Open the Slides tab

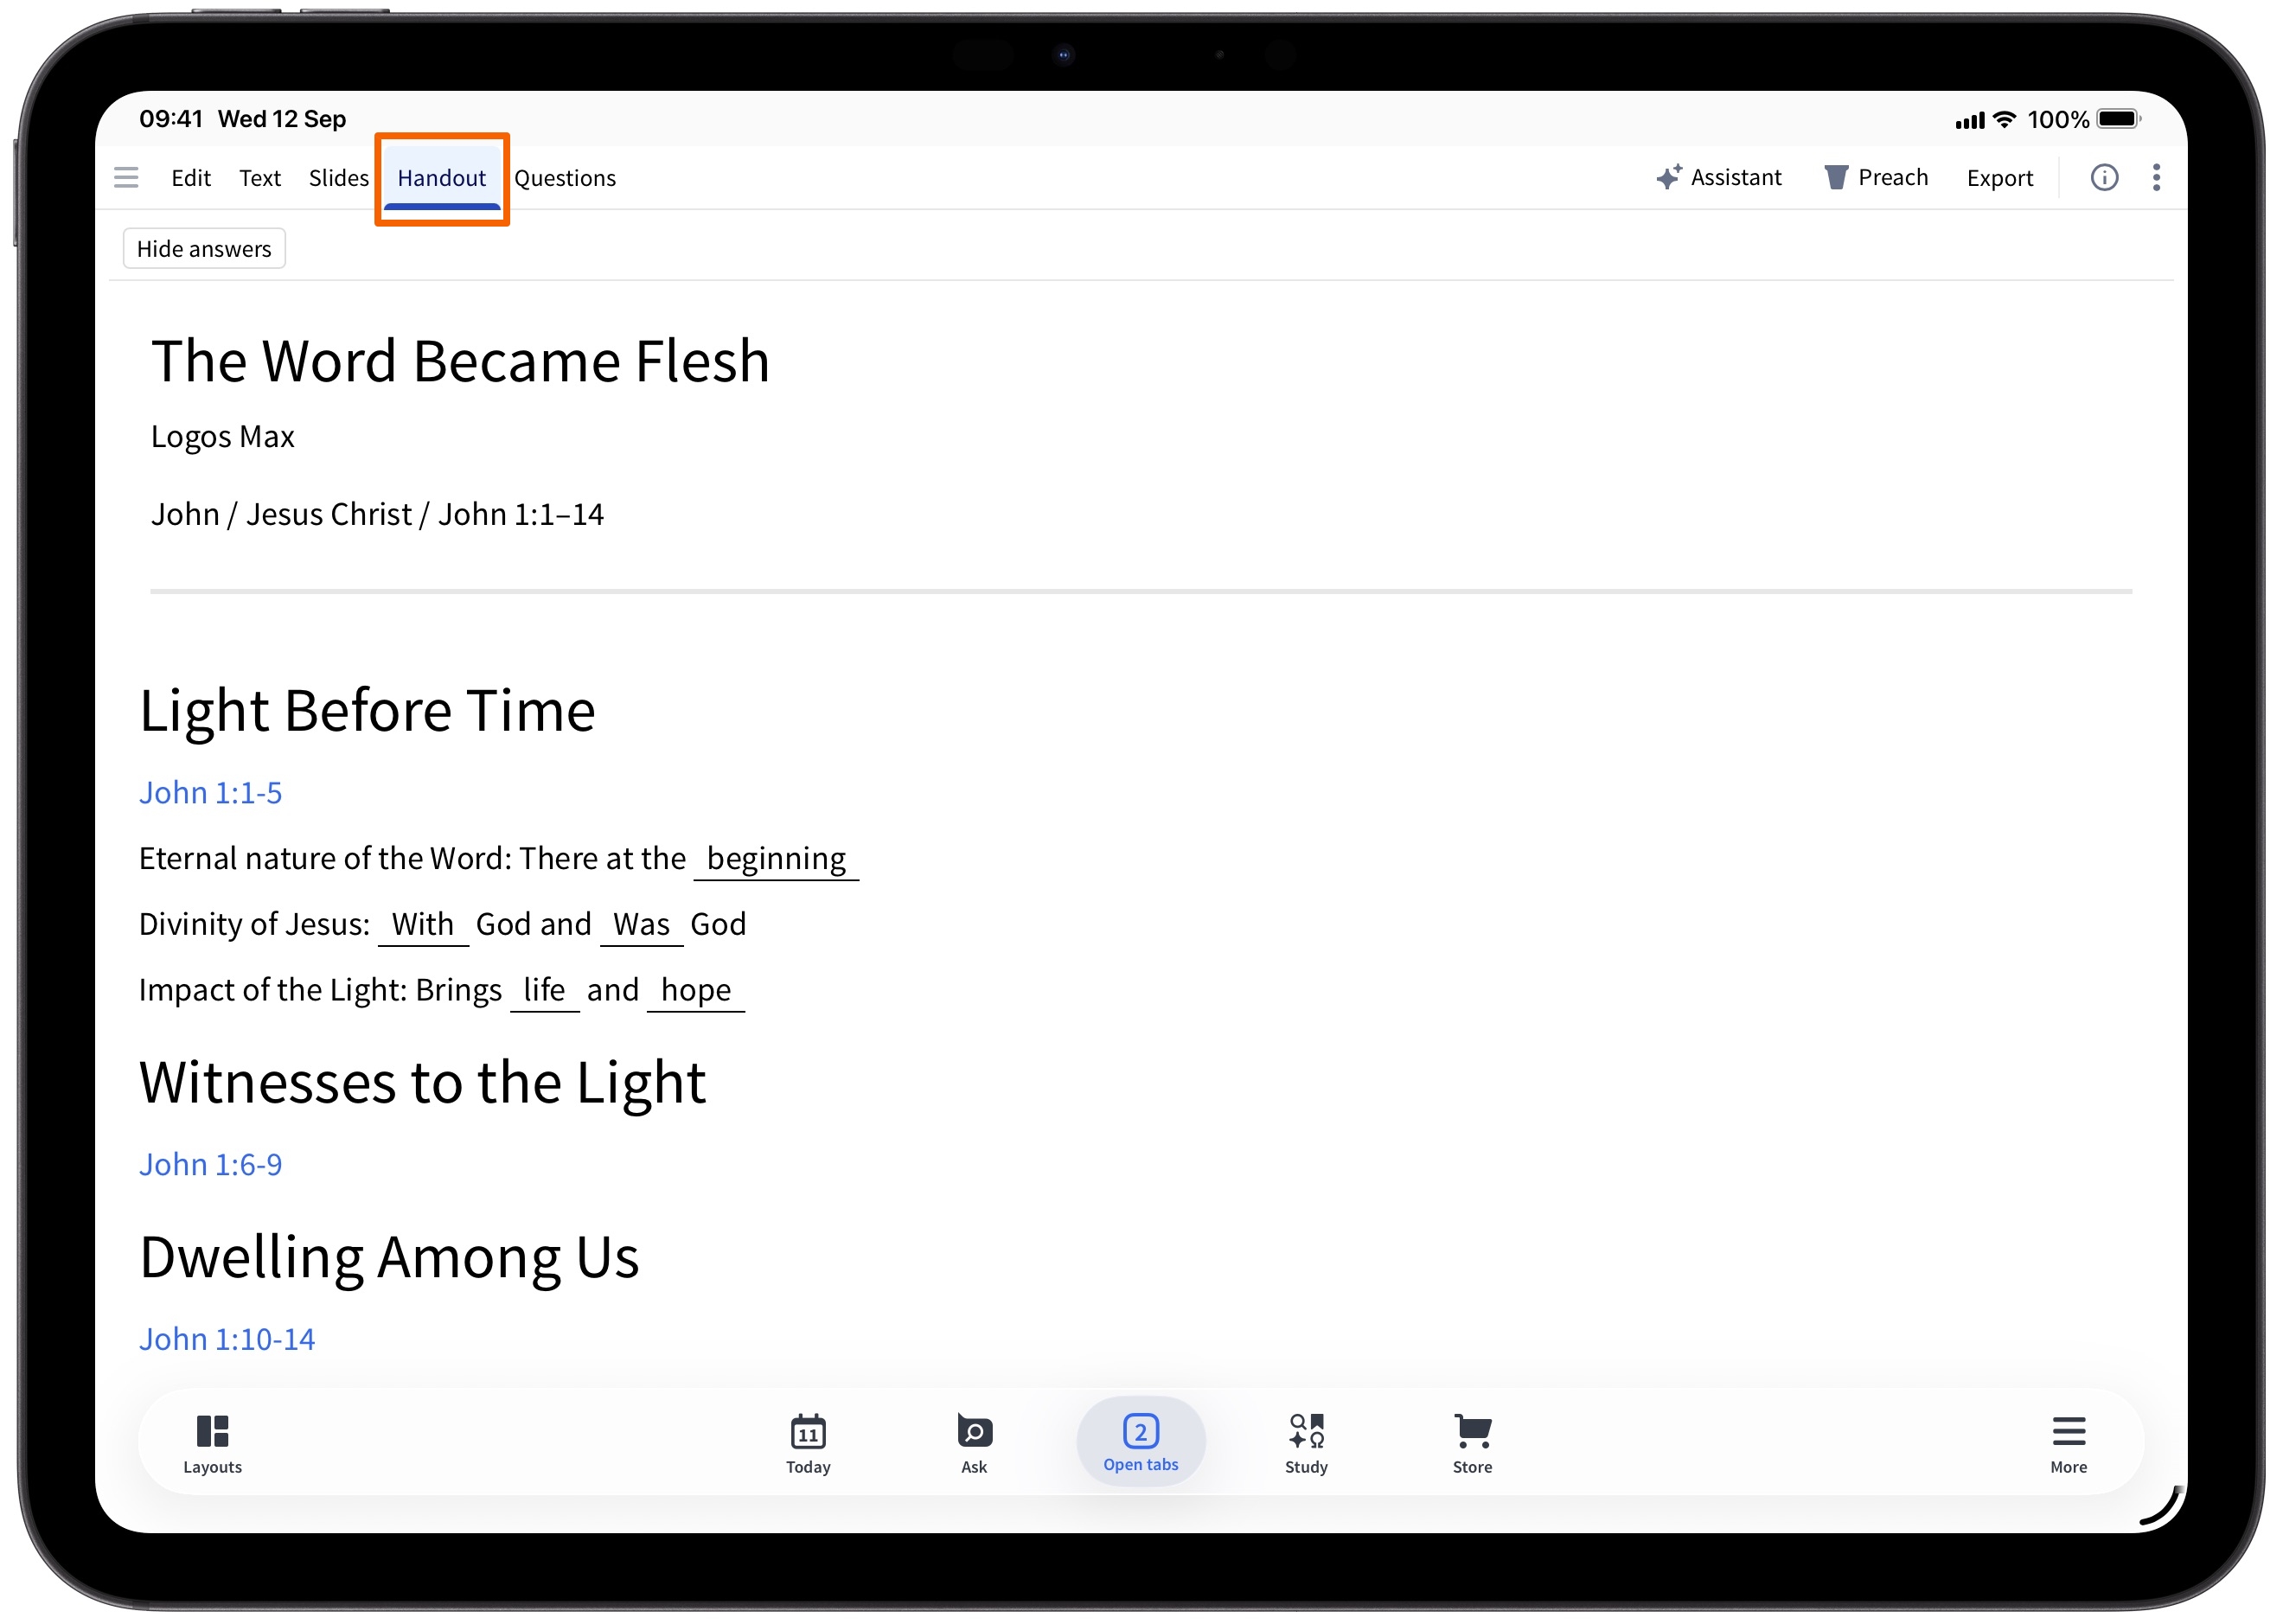[x=338, y=178]
